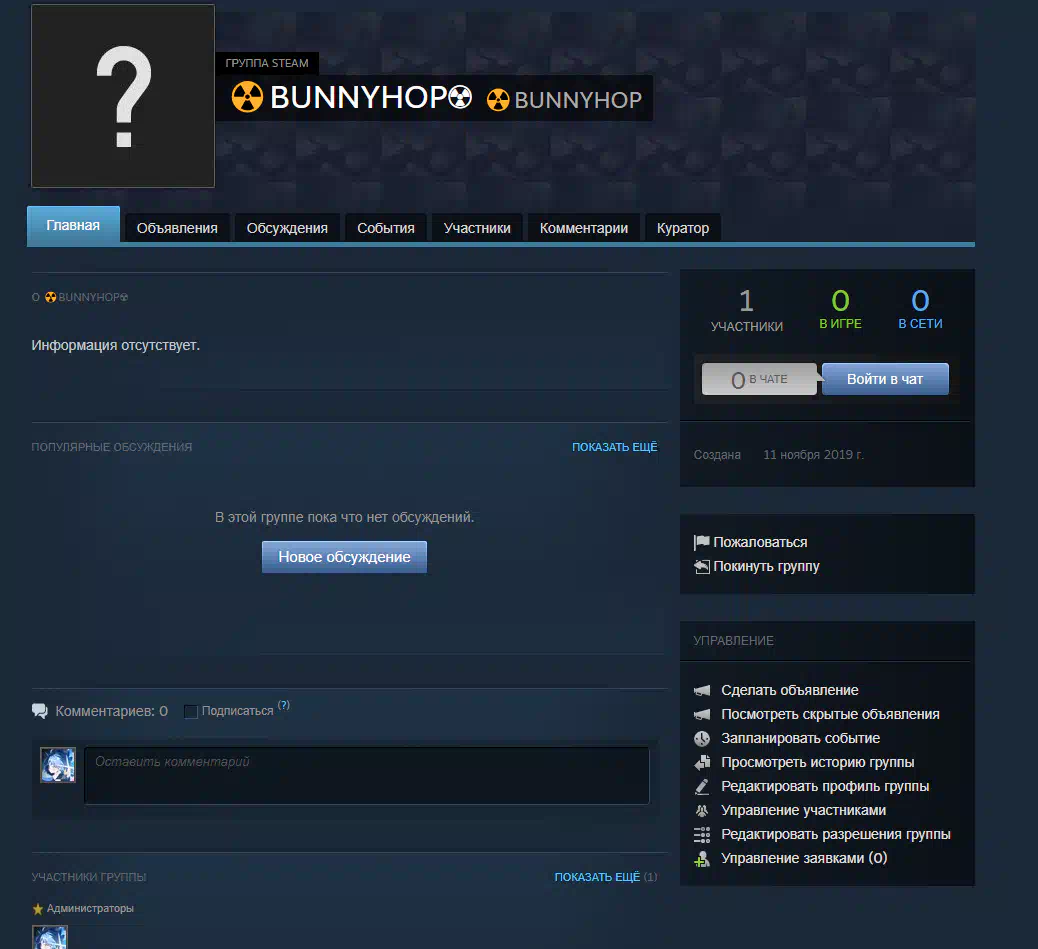Click the megaphone icon beside Посмотреть скрытые объявления
Image resolution: width=1038 pixels, height=949 pixels.
pyautogui.click(x=702, y=714)
